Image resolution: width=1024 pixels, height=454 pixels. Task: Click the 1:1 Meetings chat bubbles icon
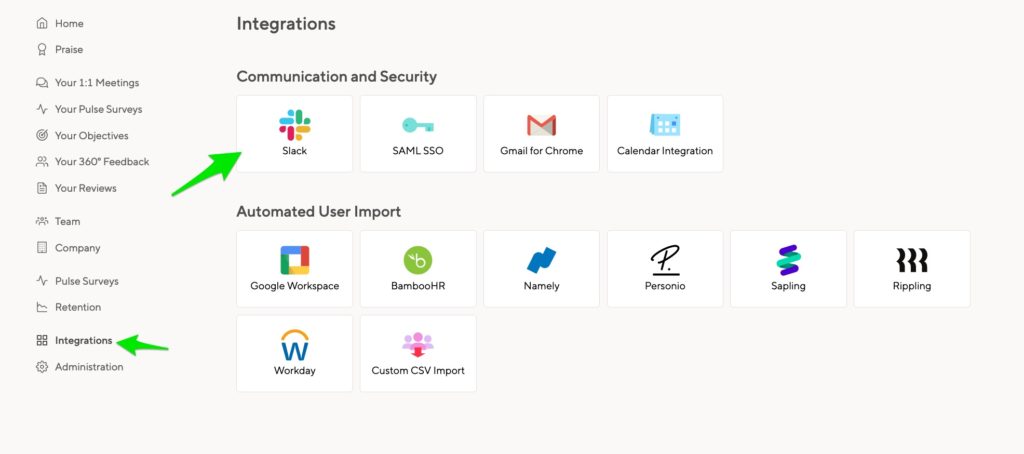click(x=42, y=83)
